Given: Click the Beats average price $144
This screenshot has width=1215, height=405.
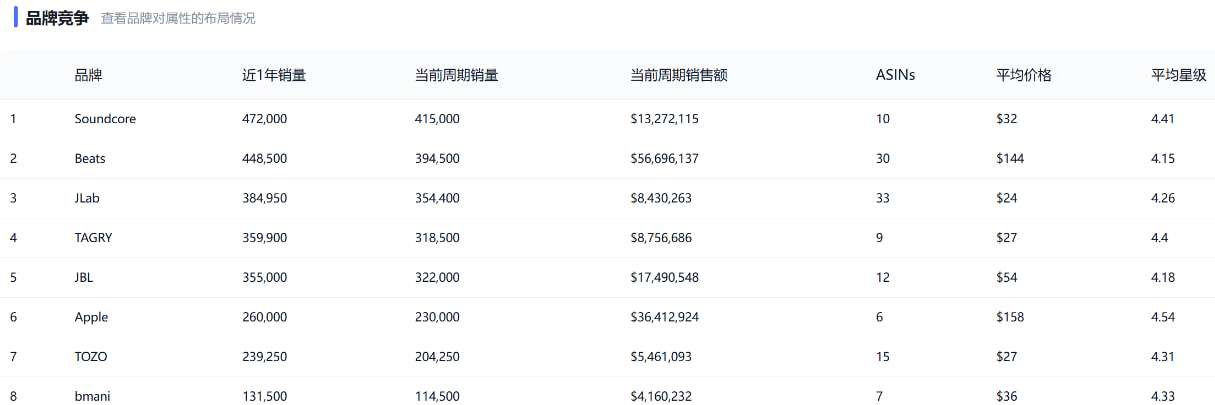Looking at the screenshot, I should click(x=1010, y=159).
